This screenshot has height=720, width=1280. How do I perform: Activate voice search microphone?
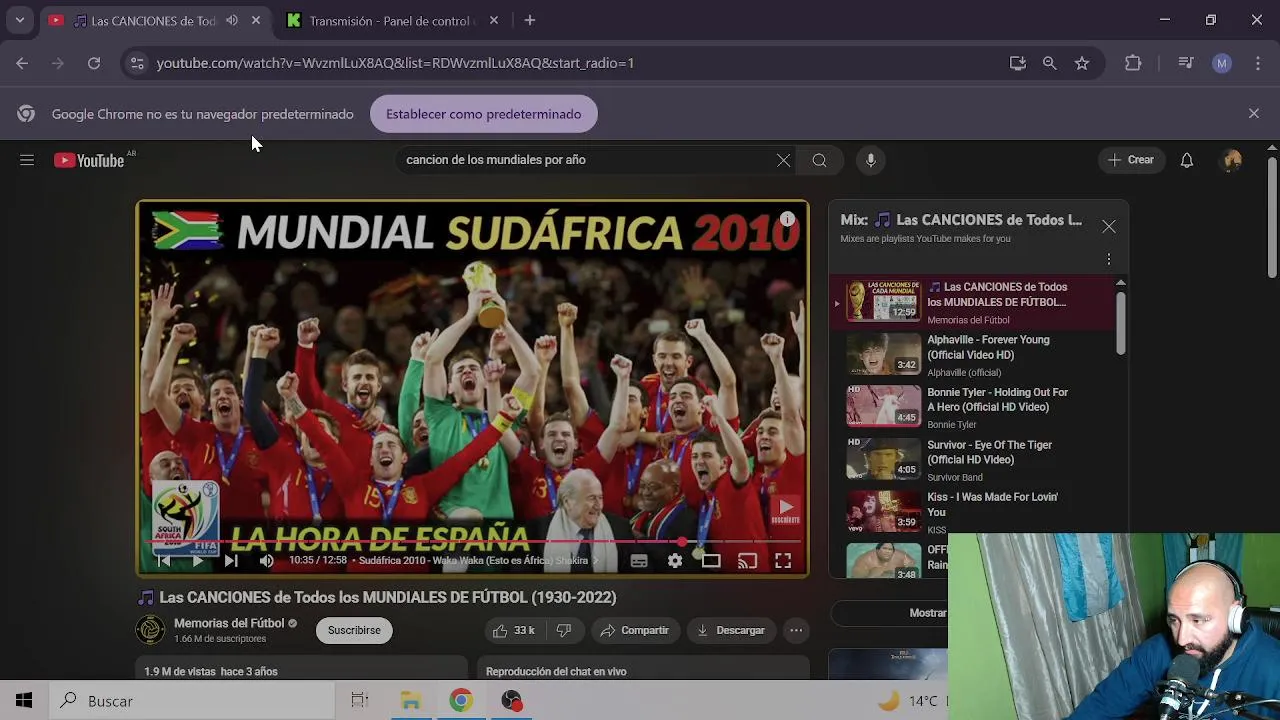click(871, 160)
